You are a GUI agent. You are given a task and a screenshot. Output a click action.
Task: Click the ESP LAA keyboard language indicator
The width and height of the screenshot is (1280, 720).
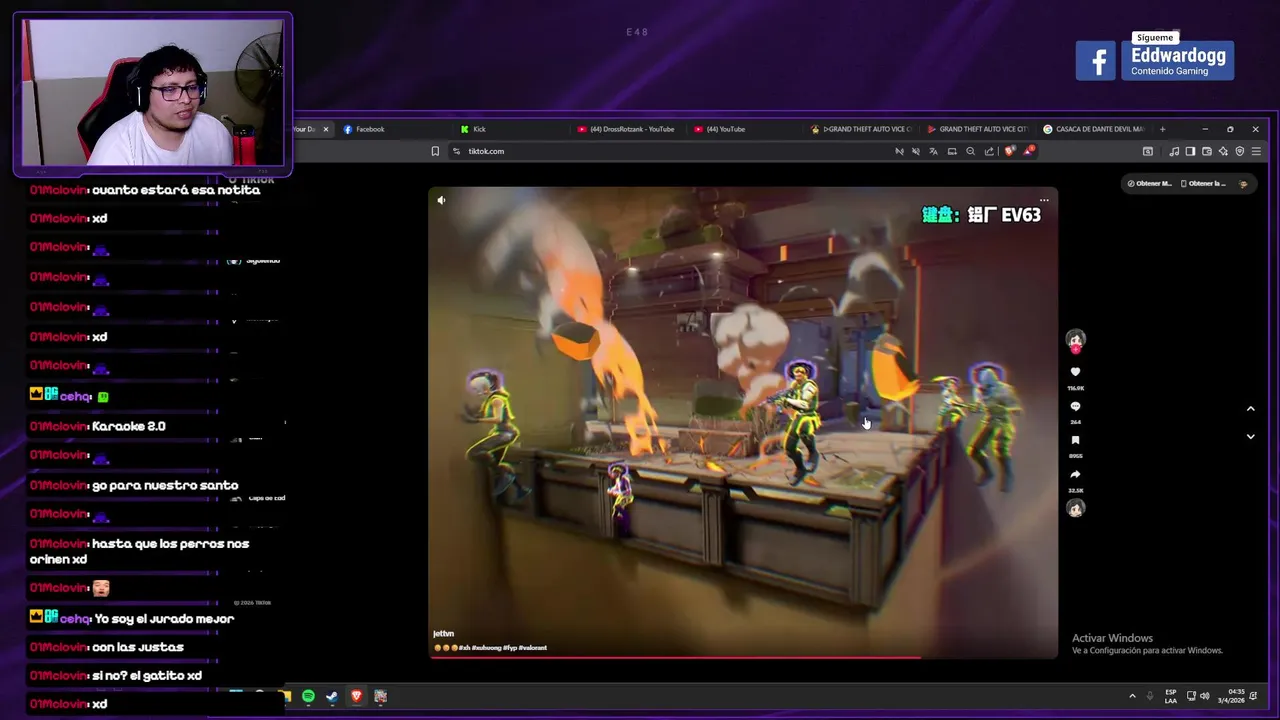pyautogui.click(x=1171, y=696)
